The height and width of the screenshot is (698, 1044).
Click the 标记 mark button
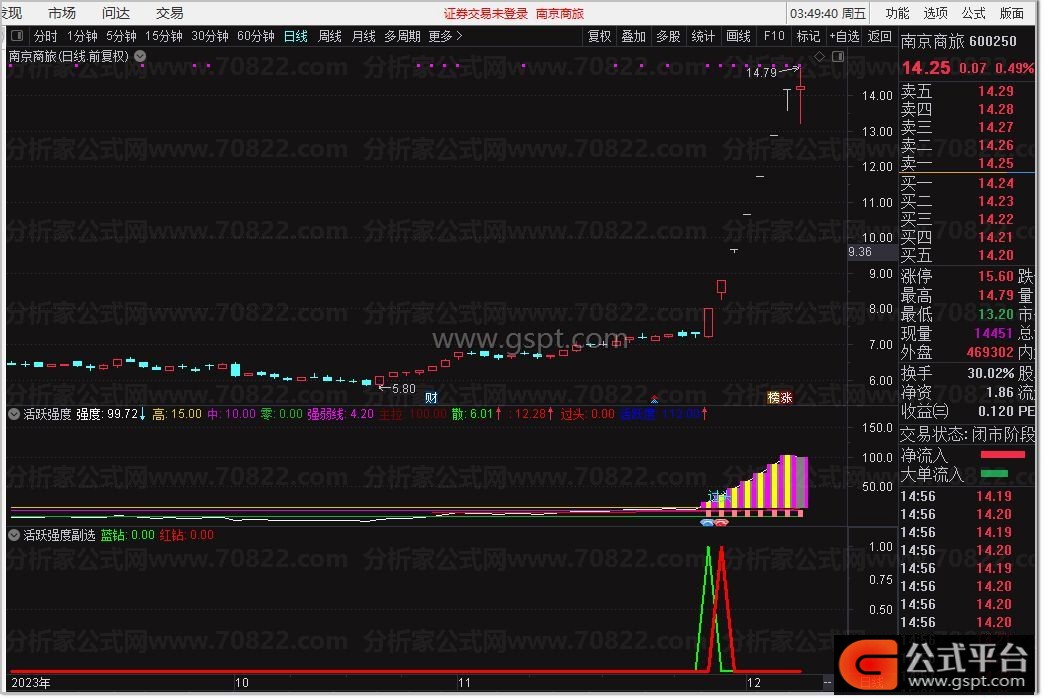(808, 36)
